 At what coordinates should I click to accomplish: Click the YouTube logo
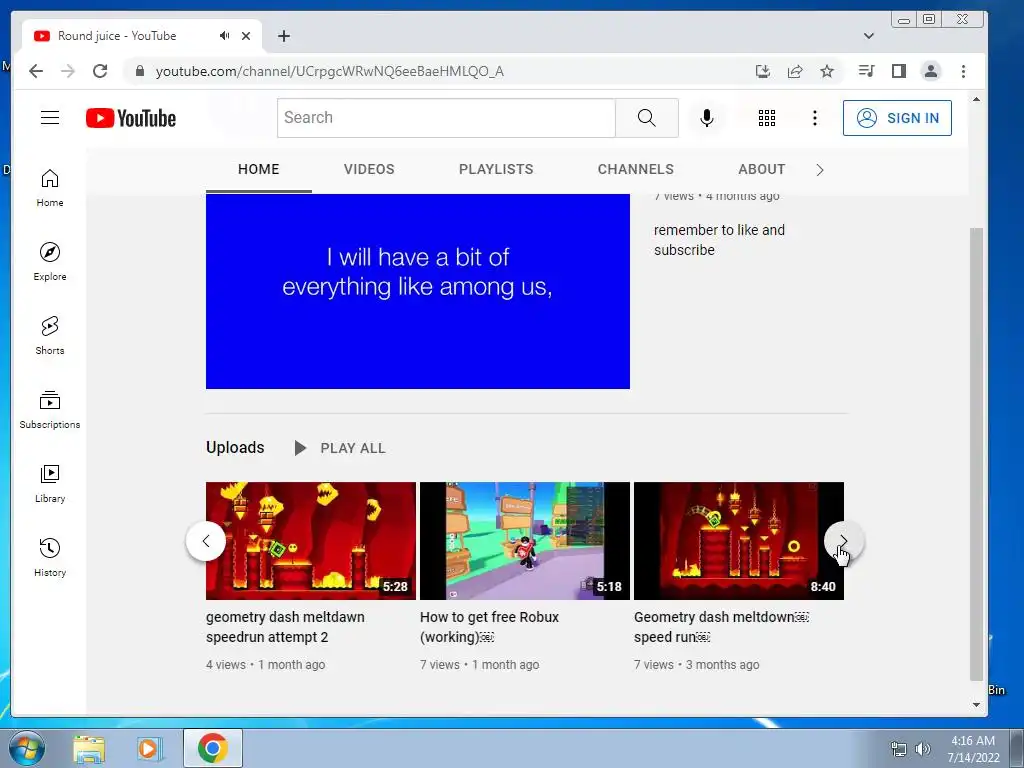131,118
